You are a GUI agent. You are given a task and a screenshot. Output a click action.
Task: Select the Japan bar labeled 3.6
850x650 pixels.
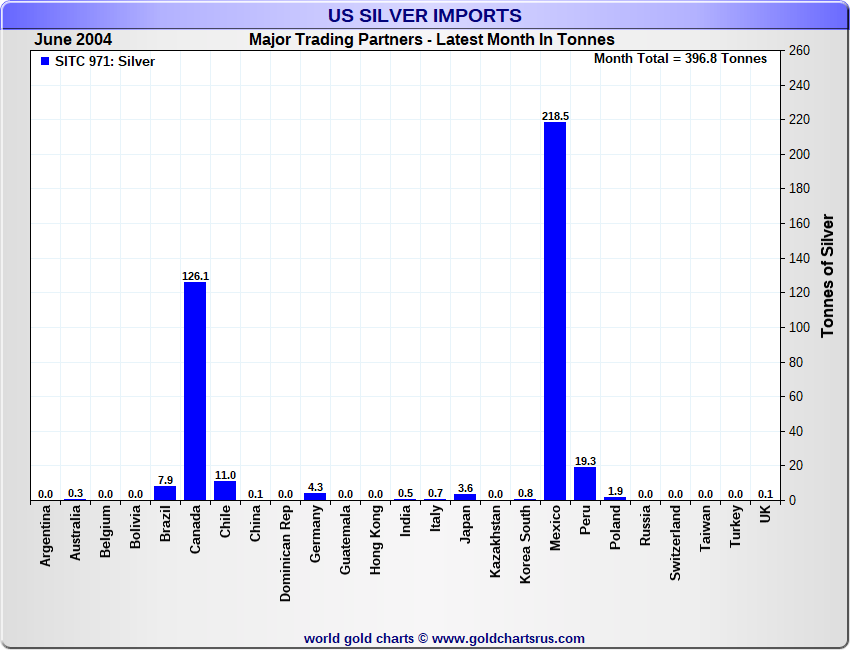point(465,497)
